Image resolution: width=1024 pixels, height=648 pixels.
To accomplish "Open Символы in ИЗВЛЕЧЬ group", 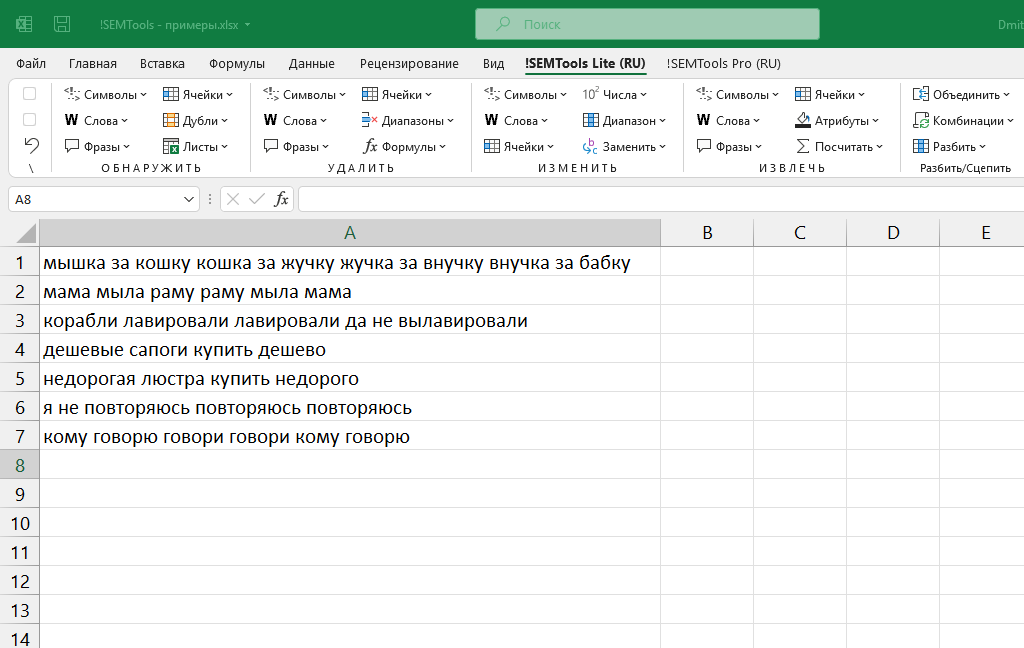I will pyautogui.click(x=737, y=95).
